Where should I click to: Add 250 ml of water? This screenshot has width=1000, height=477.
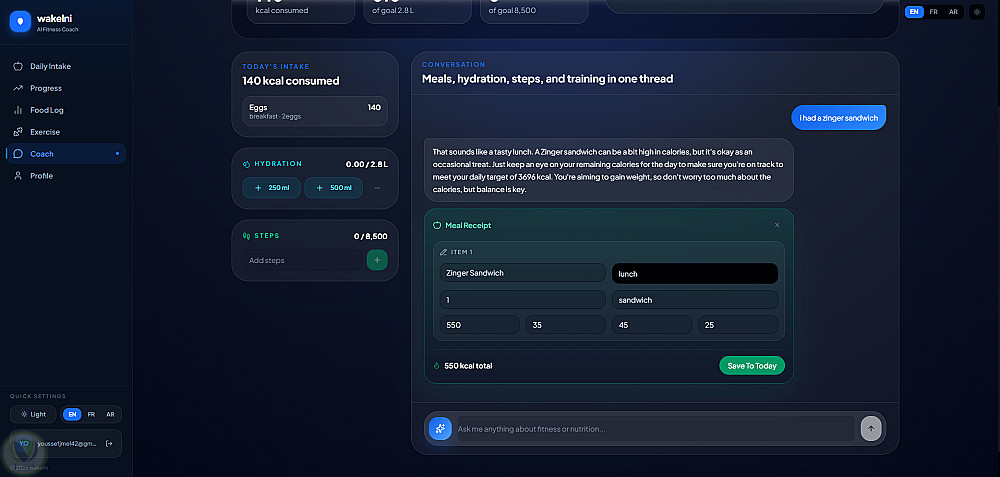(271, 188)
